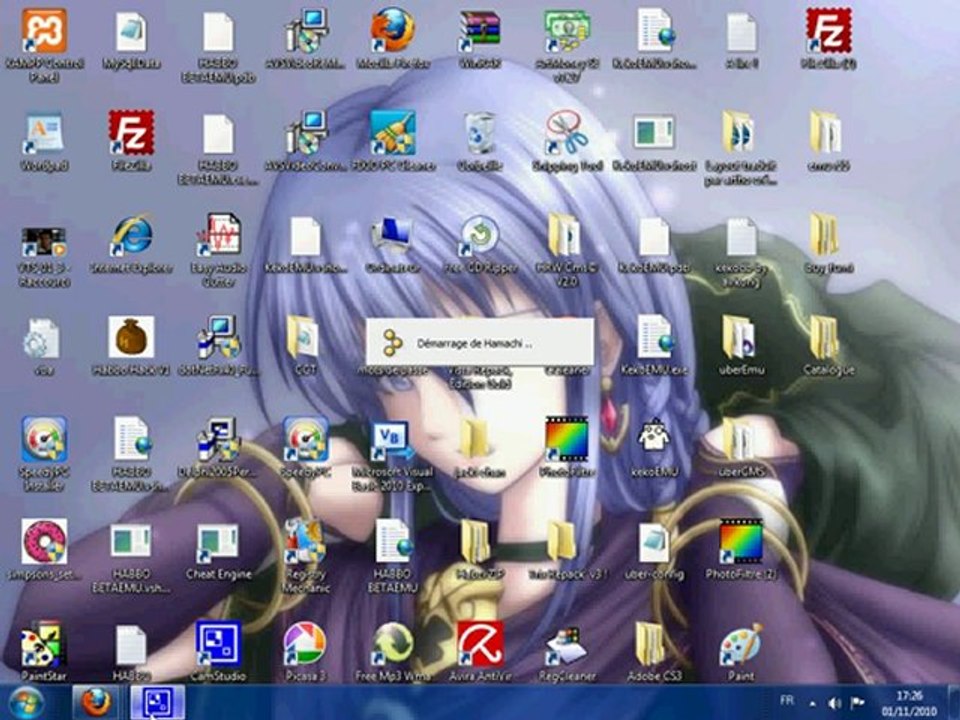Open the FileZilla (2) shortcut
The height and width of the screenshot is (720, 960).
[828, 31]
